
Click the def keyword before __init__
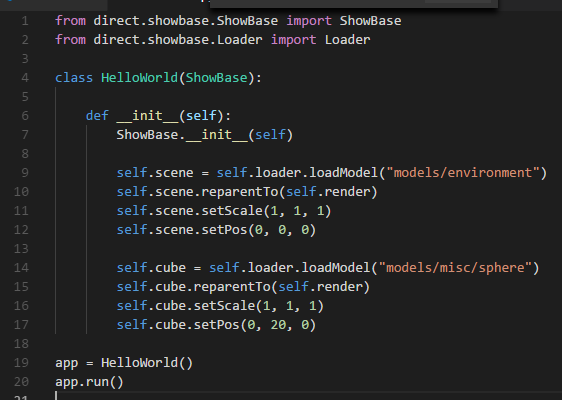click(x=97, y=116)
